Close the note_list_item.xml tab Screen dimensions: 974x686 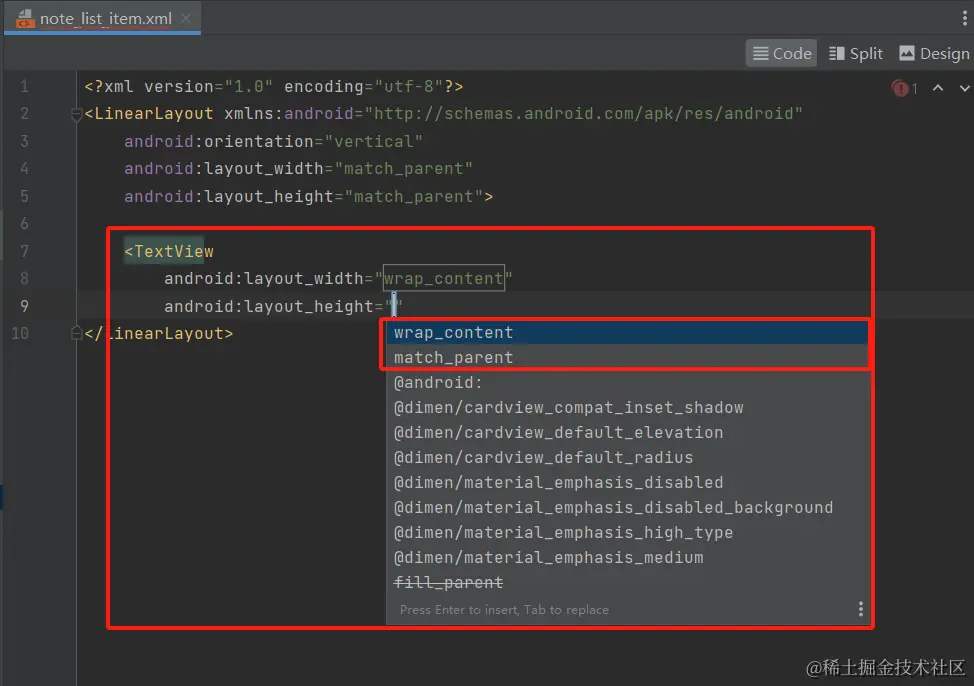tap(186, 18)
